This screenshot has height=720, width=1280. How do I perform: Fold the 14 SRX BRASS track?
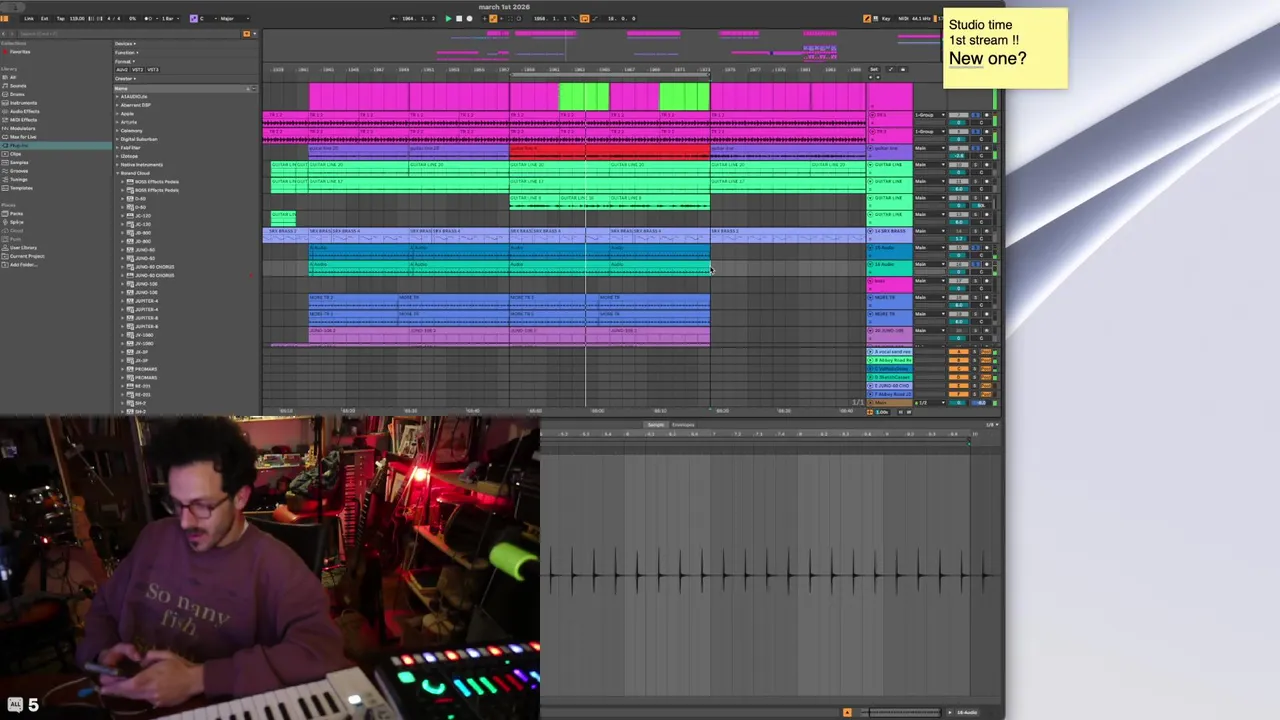[871, 231]
